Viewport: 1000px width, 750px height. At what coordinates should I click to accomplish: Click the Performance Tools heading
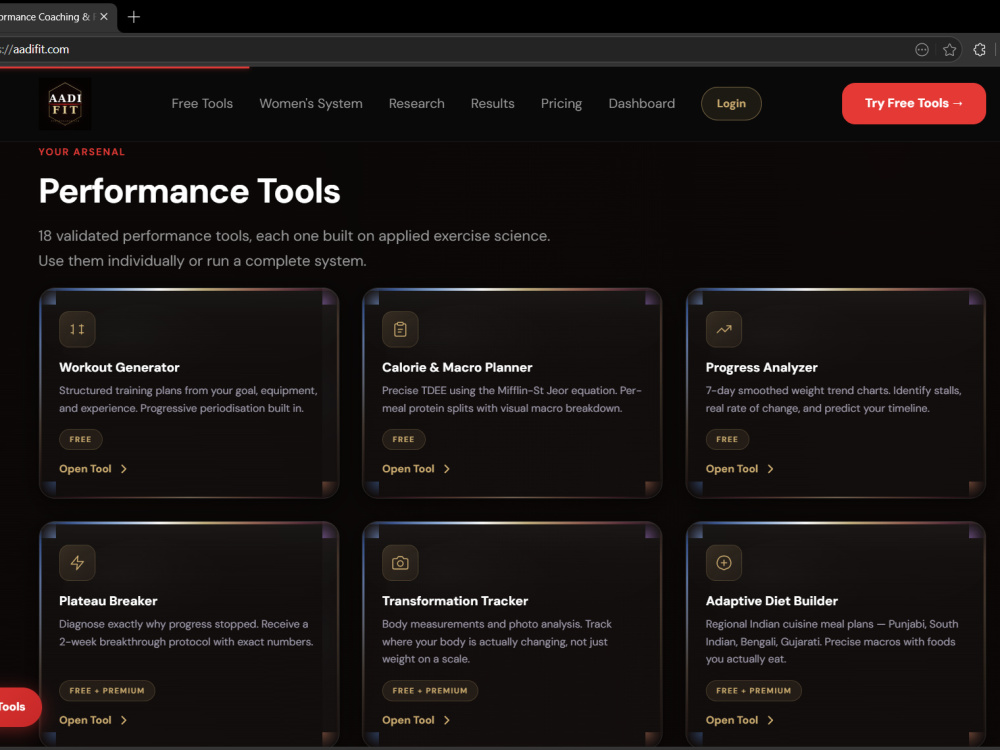click(189, 191)
